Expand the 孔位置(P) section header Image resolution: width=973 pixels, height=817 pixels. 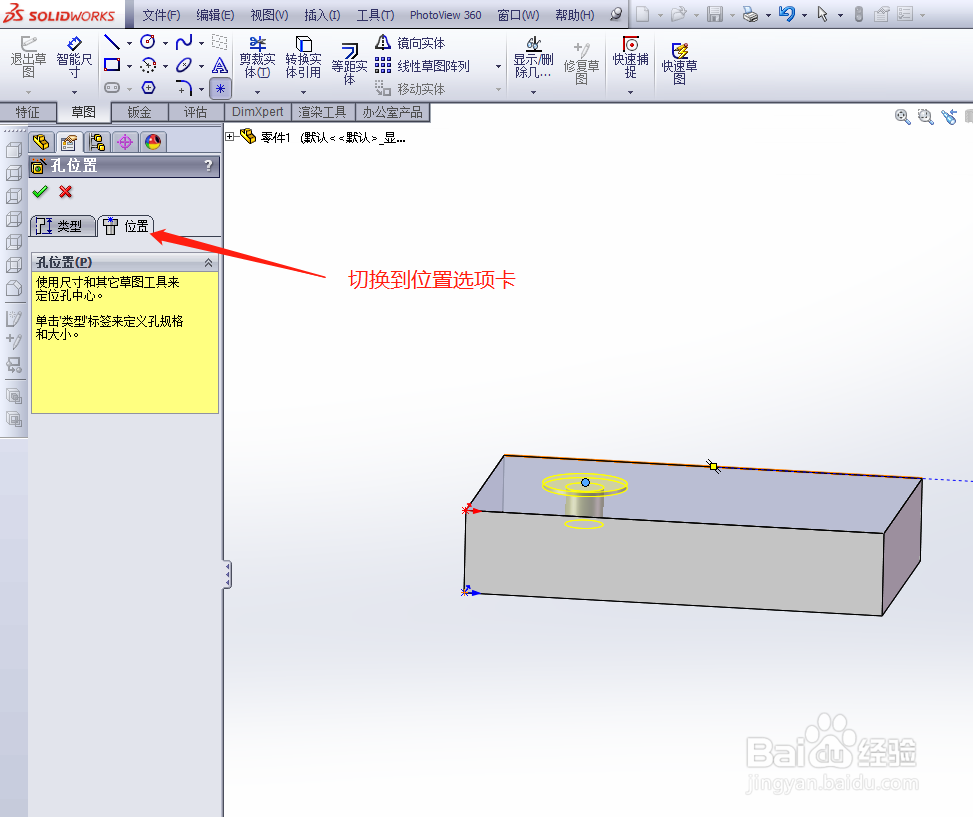click(x=208, y=261)
